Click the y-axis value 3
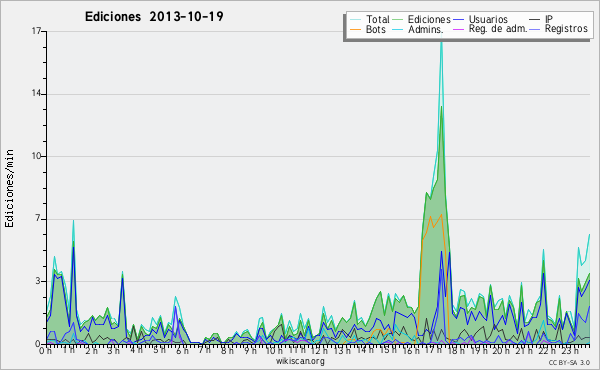The width and height of the screenshot is (600, 370). click(x=38, y=281)
